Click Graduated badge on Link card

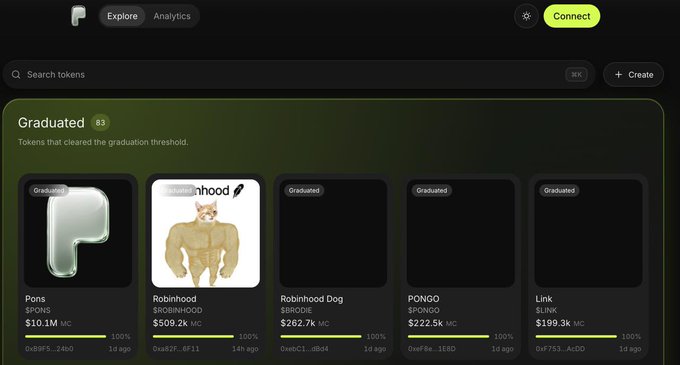[559, 190]
